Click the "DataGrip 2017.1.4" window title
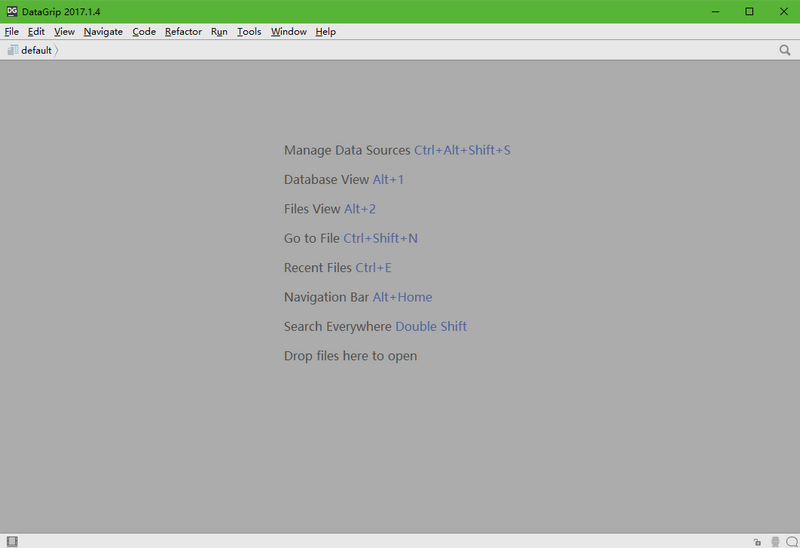Viewport: 800px width, 548px height. pos(61,11)
